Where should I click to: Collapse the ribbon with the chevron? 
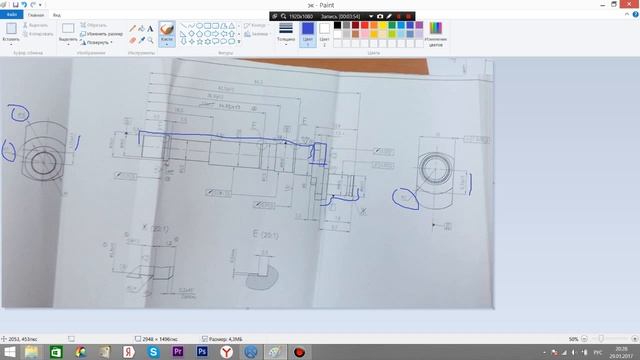click(627, 14)
